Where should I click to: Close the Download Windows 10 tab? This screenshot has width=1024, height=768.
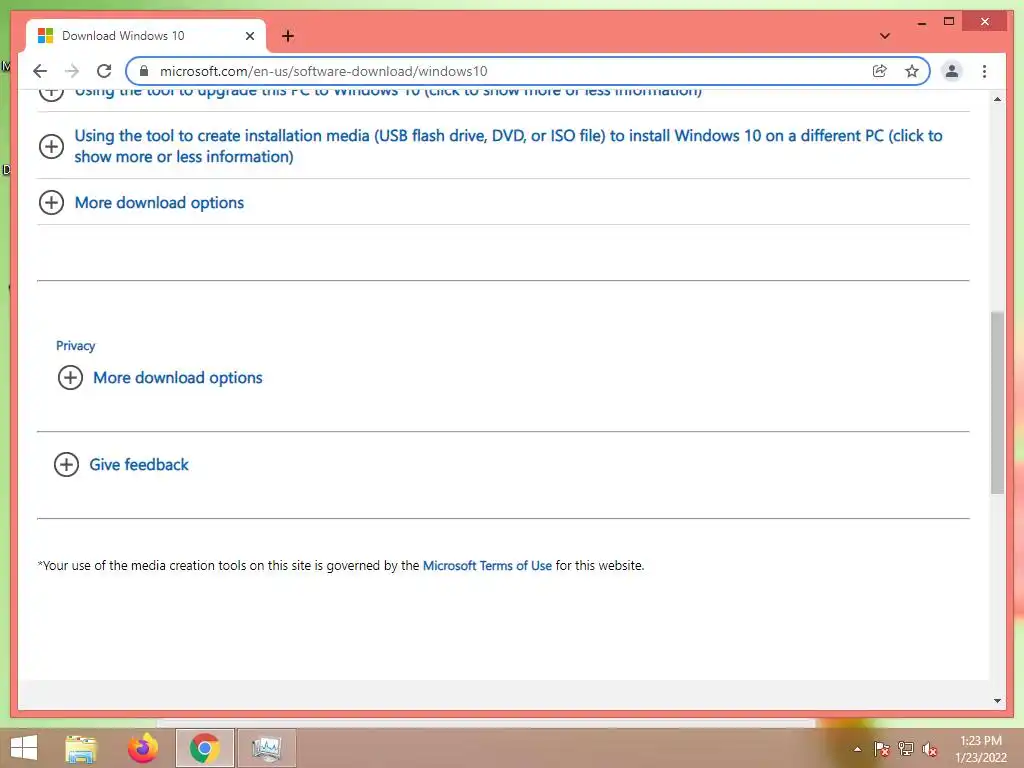(x=249, y=36)
